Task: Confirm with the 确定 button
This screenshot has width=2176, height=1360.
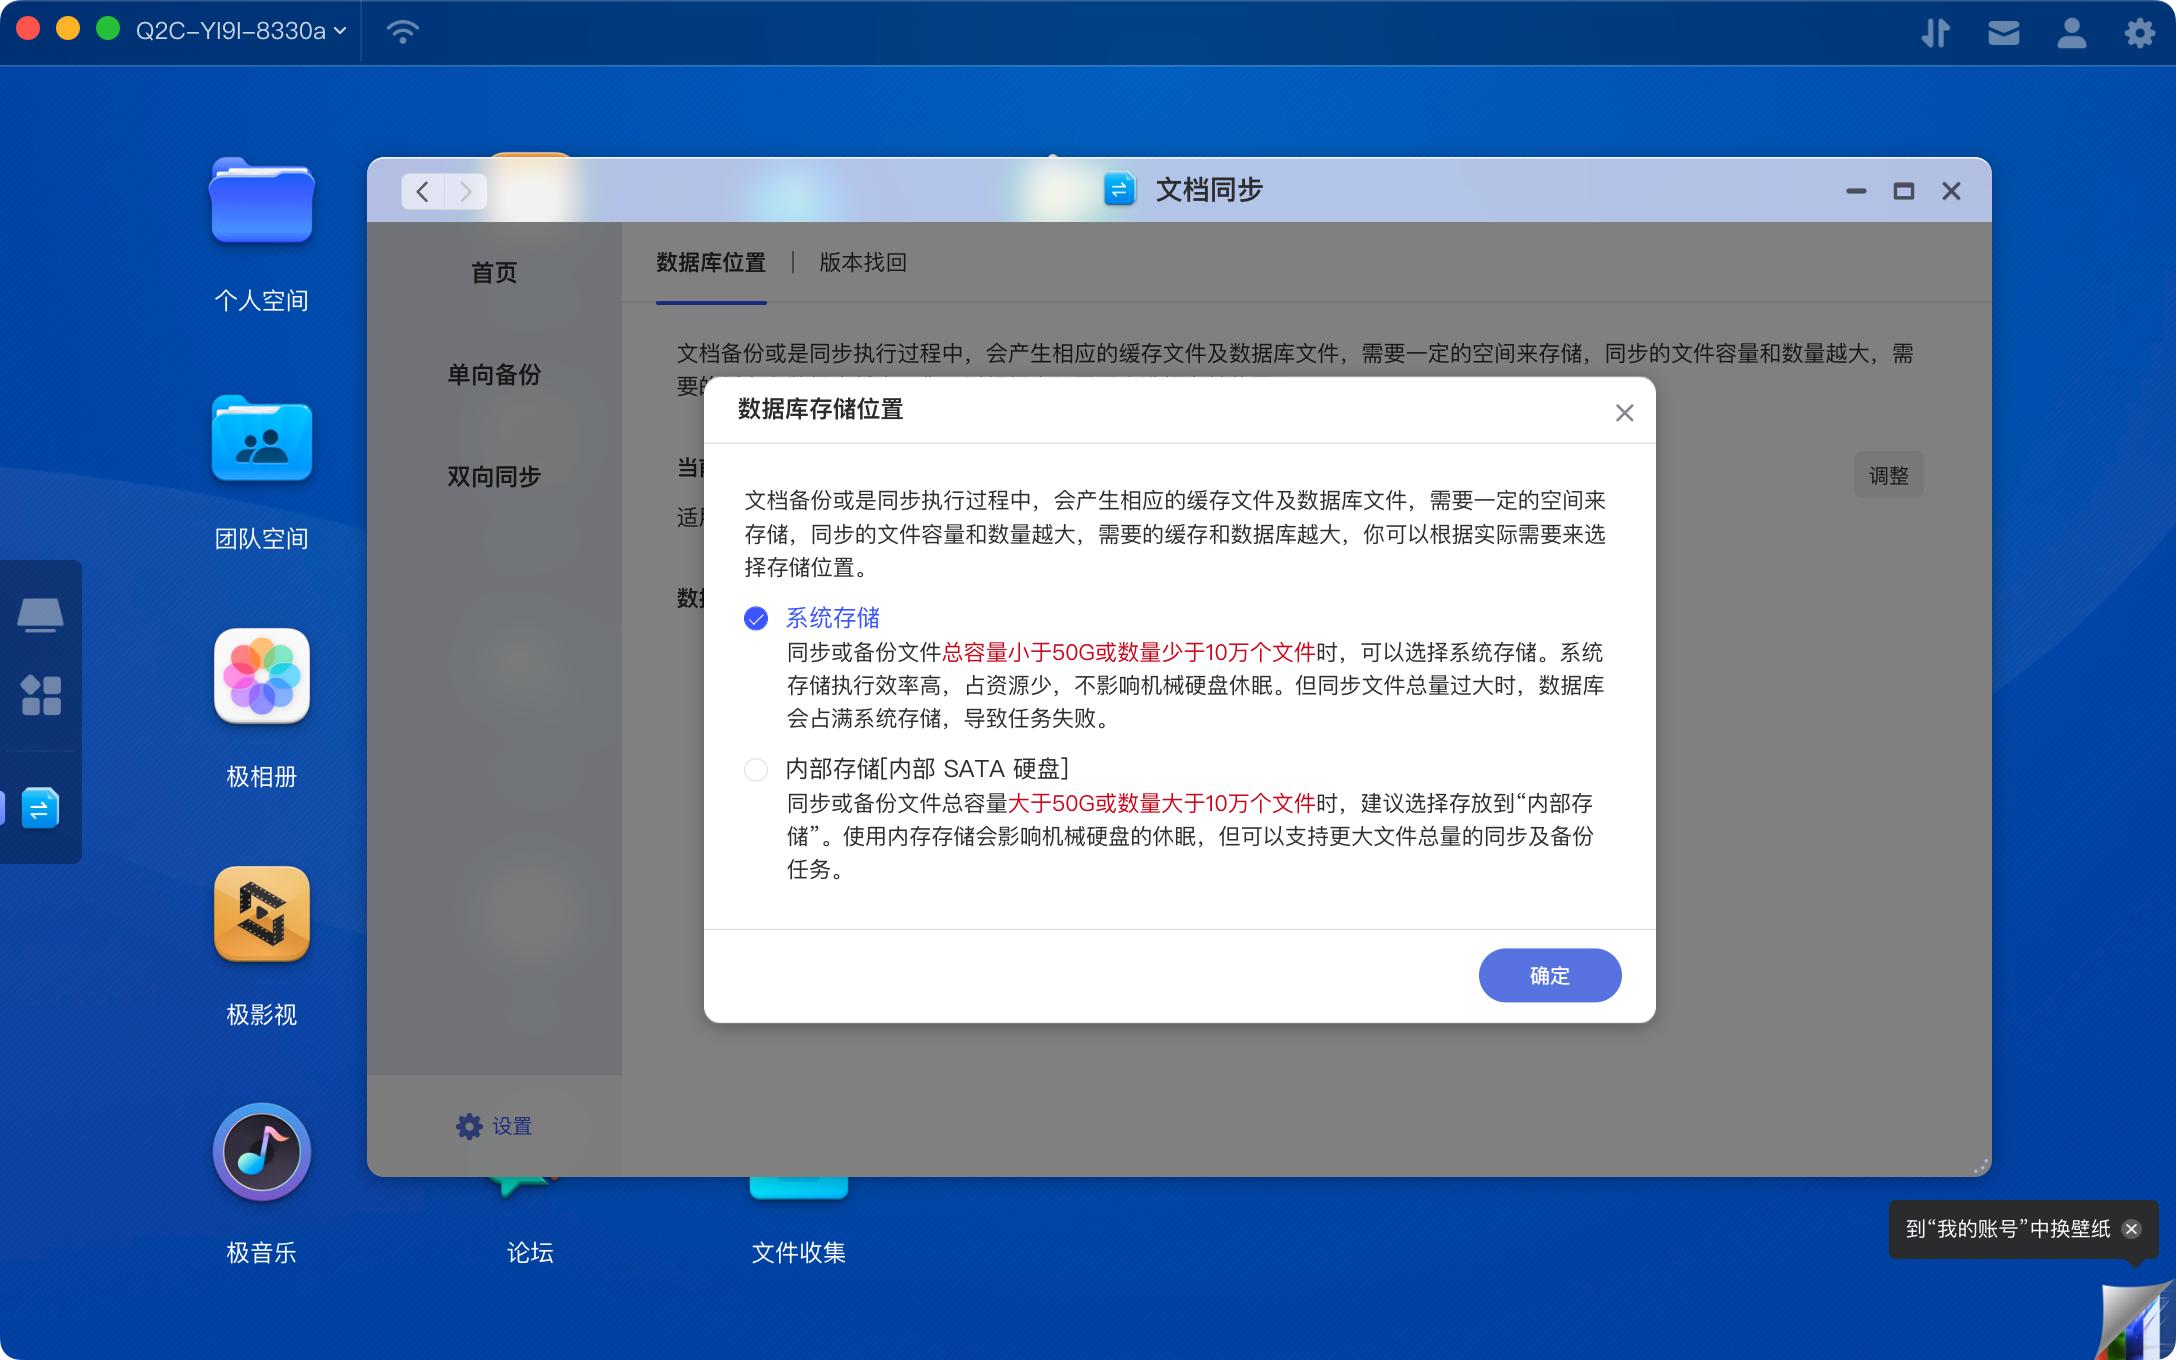Action: coord(1549,975)
